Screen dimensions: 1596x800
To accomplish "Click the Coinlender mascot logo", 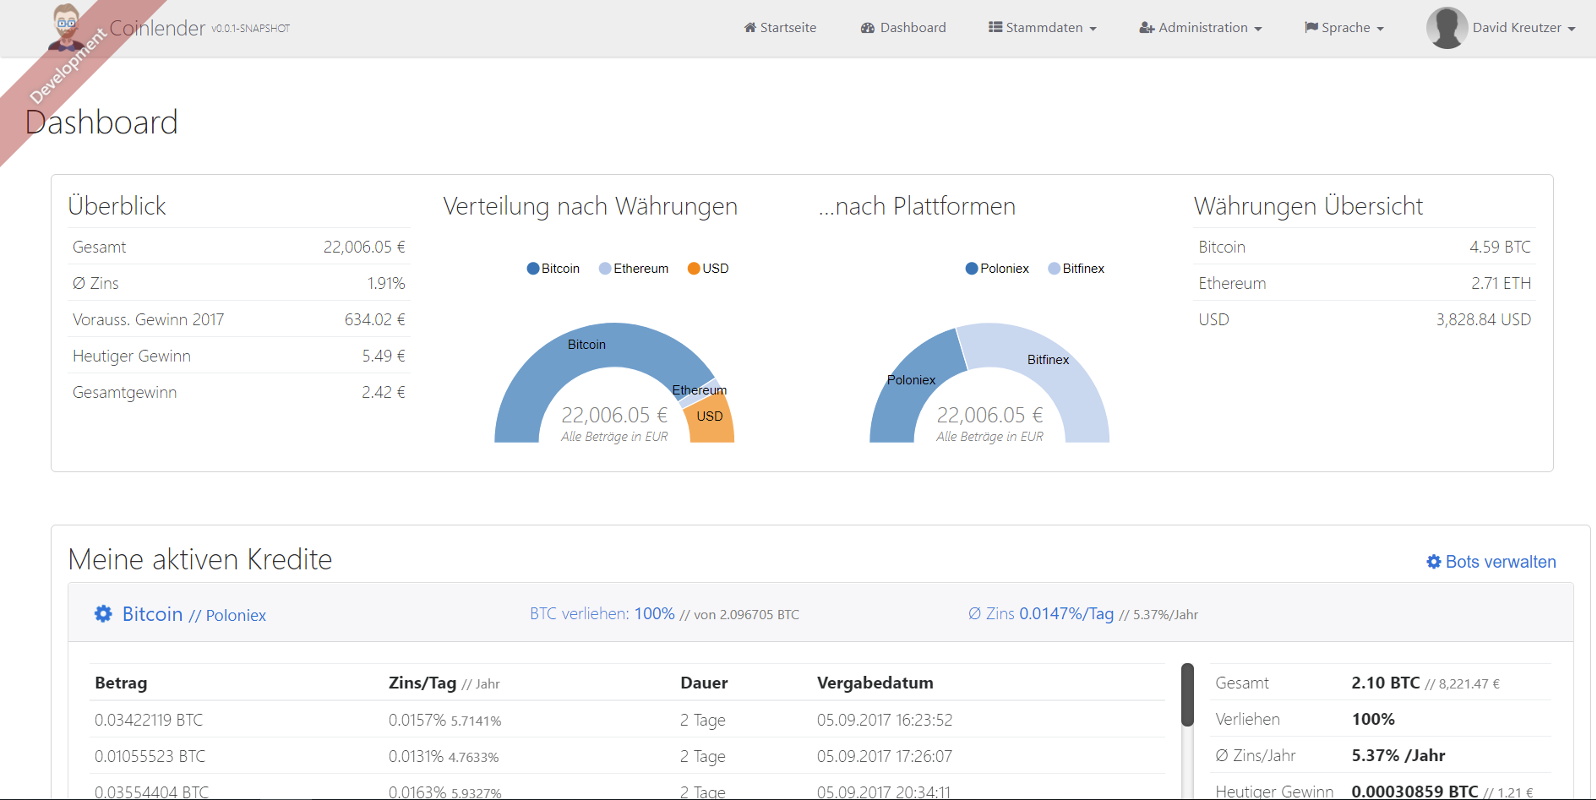I will point(67,27).
